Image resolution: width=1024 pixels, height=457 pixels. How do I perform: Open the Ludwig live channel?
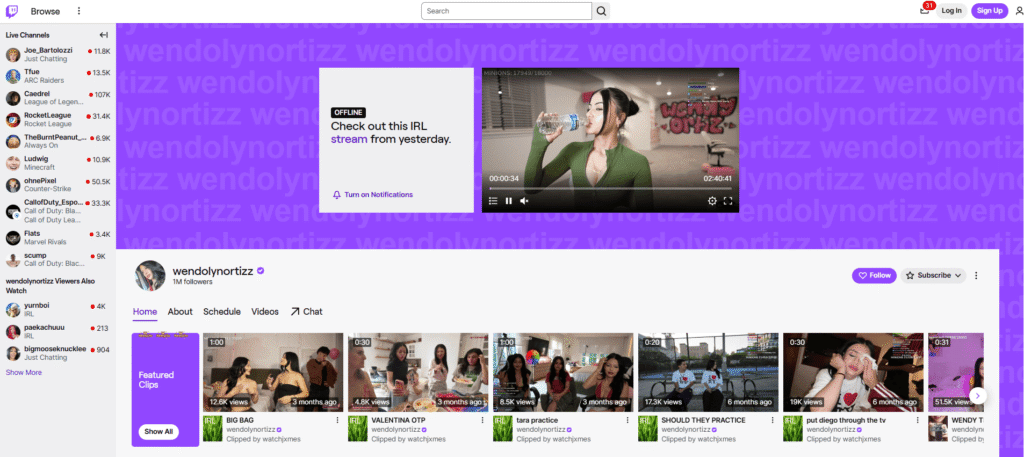click(x=58, y=163)
